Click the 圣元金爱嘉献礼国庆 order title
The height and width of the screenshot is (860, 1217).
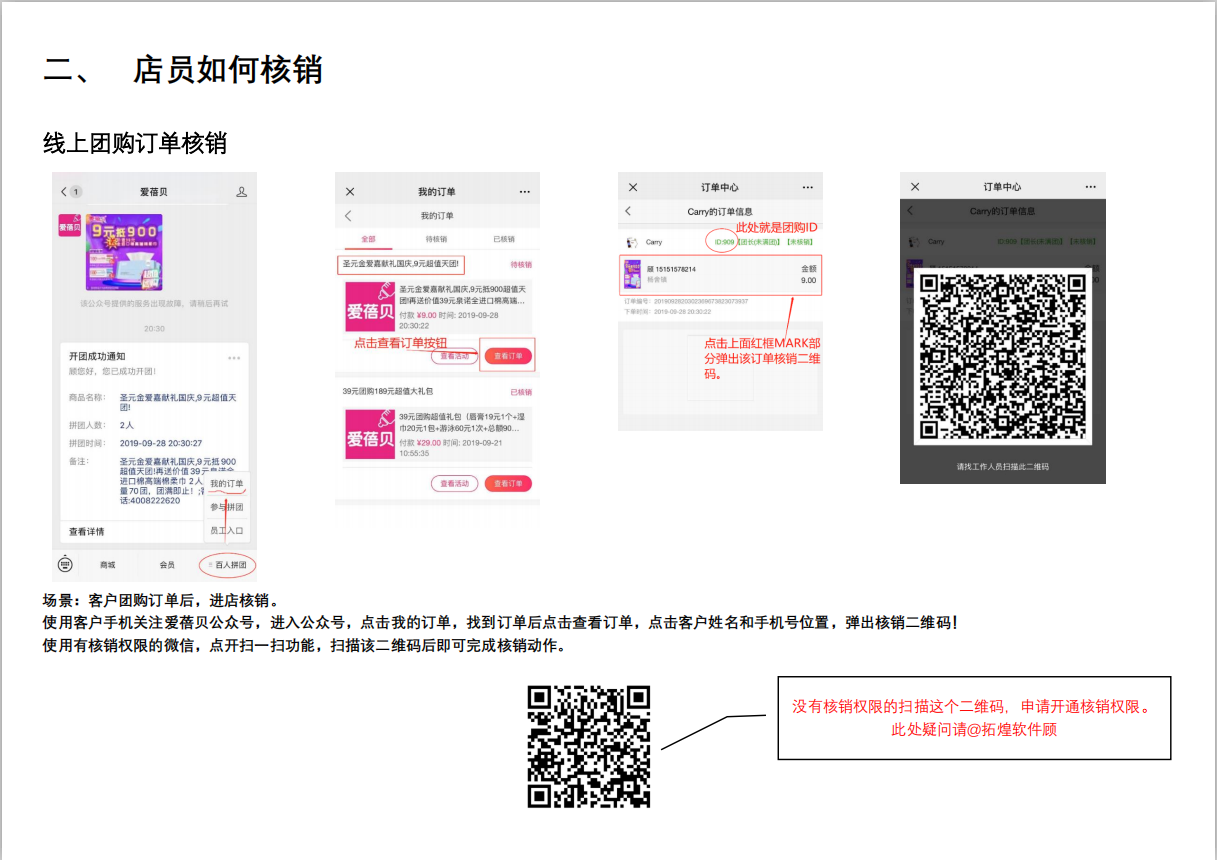click(x=401, y=265)
